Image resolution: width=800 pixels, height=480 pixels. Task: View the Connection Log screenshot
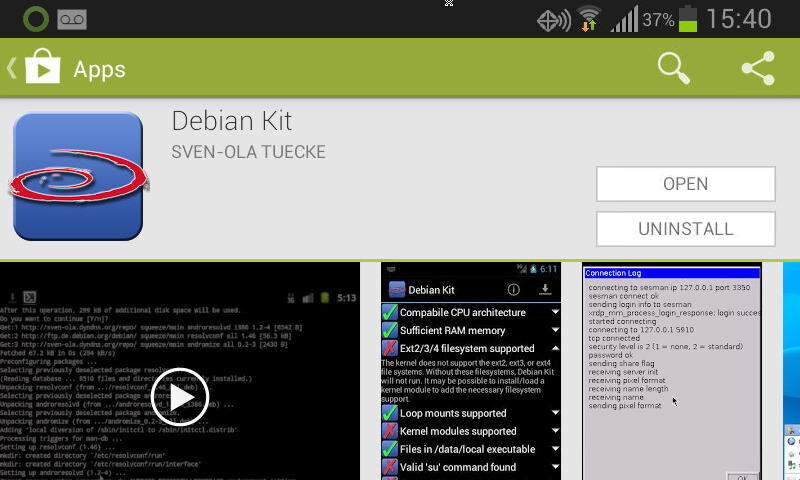point(672,371)
